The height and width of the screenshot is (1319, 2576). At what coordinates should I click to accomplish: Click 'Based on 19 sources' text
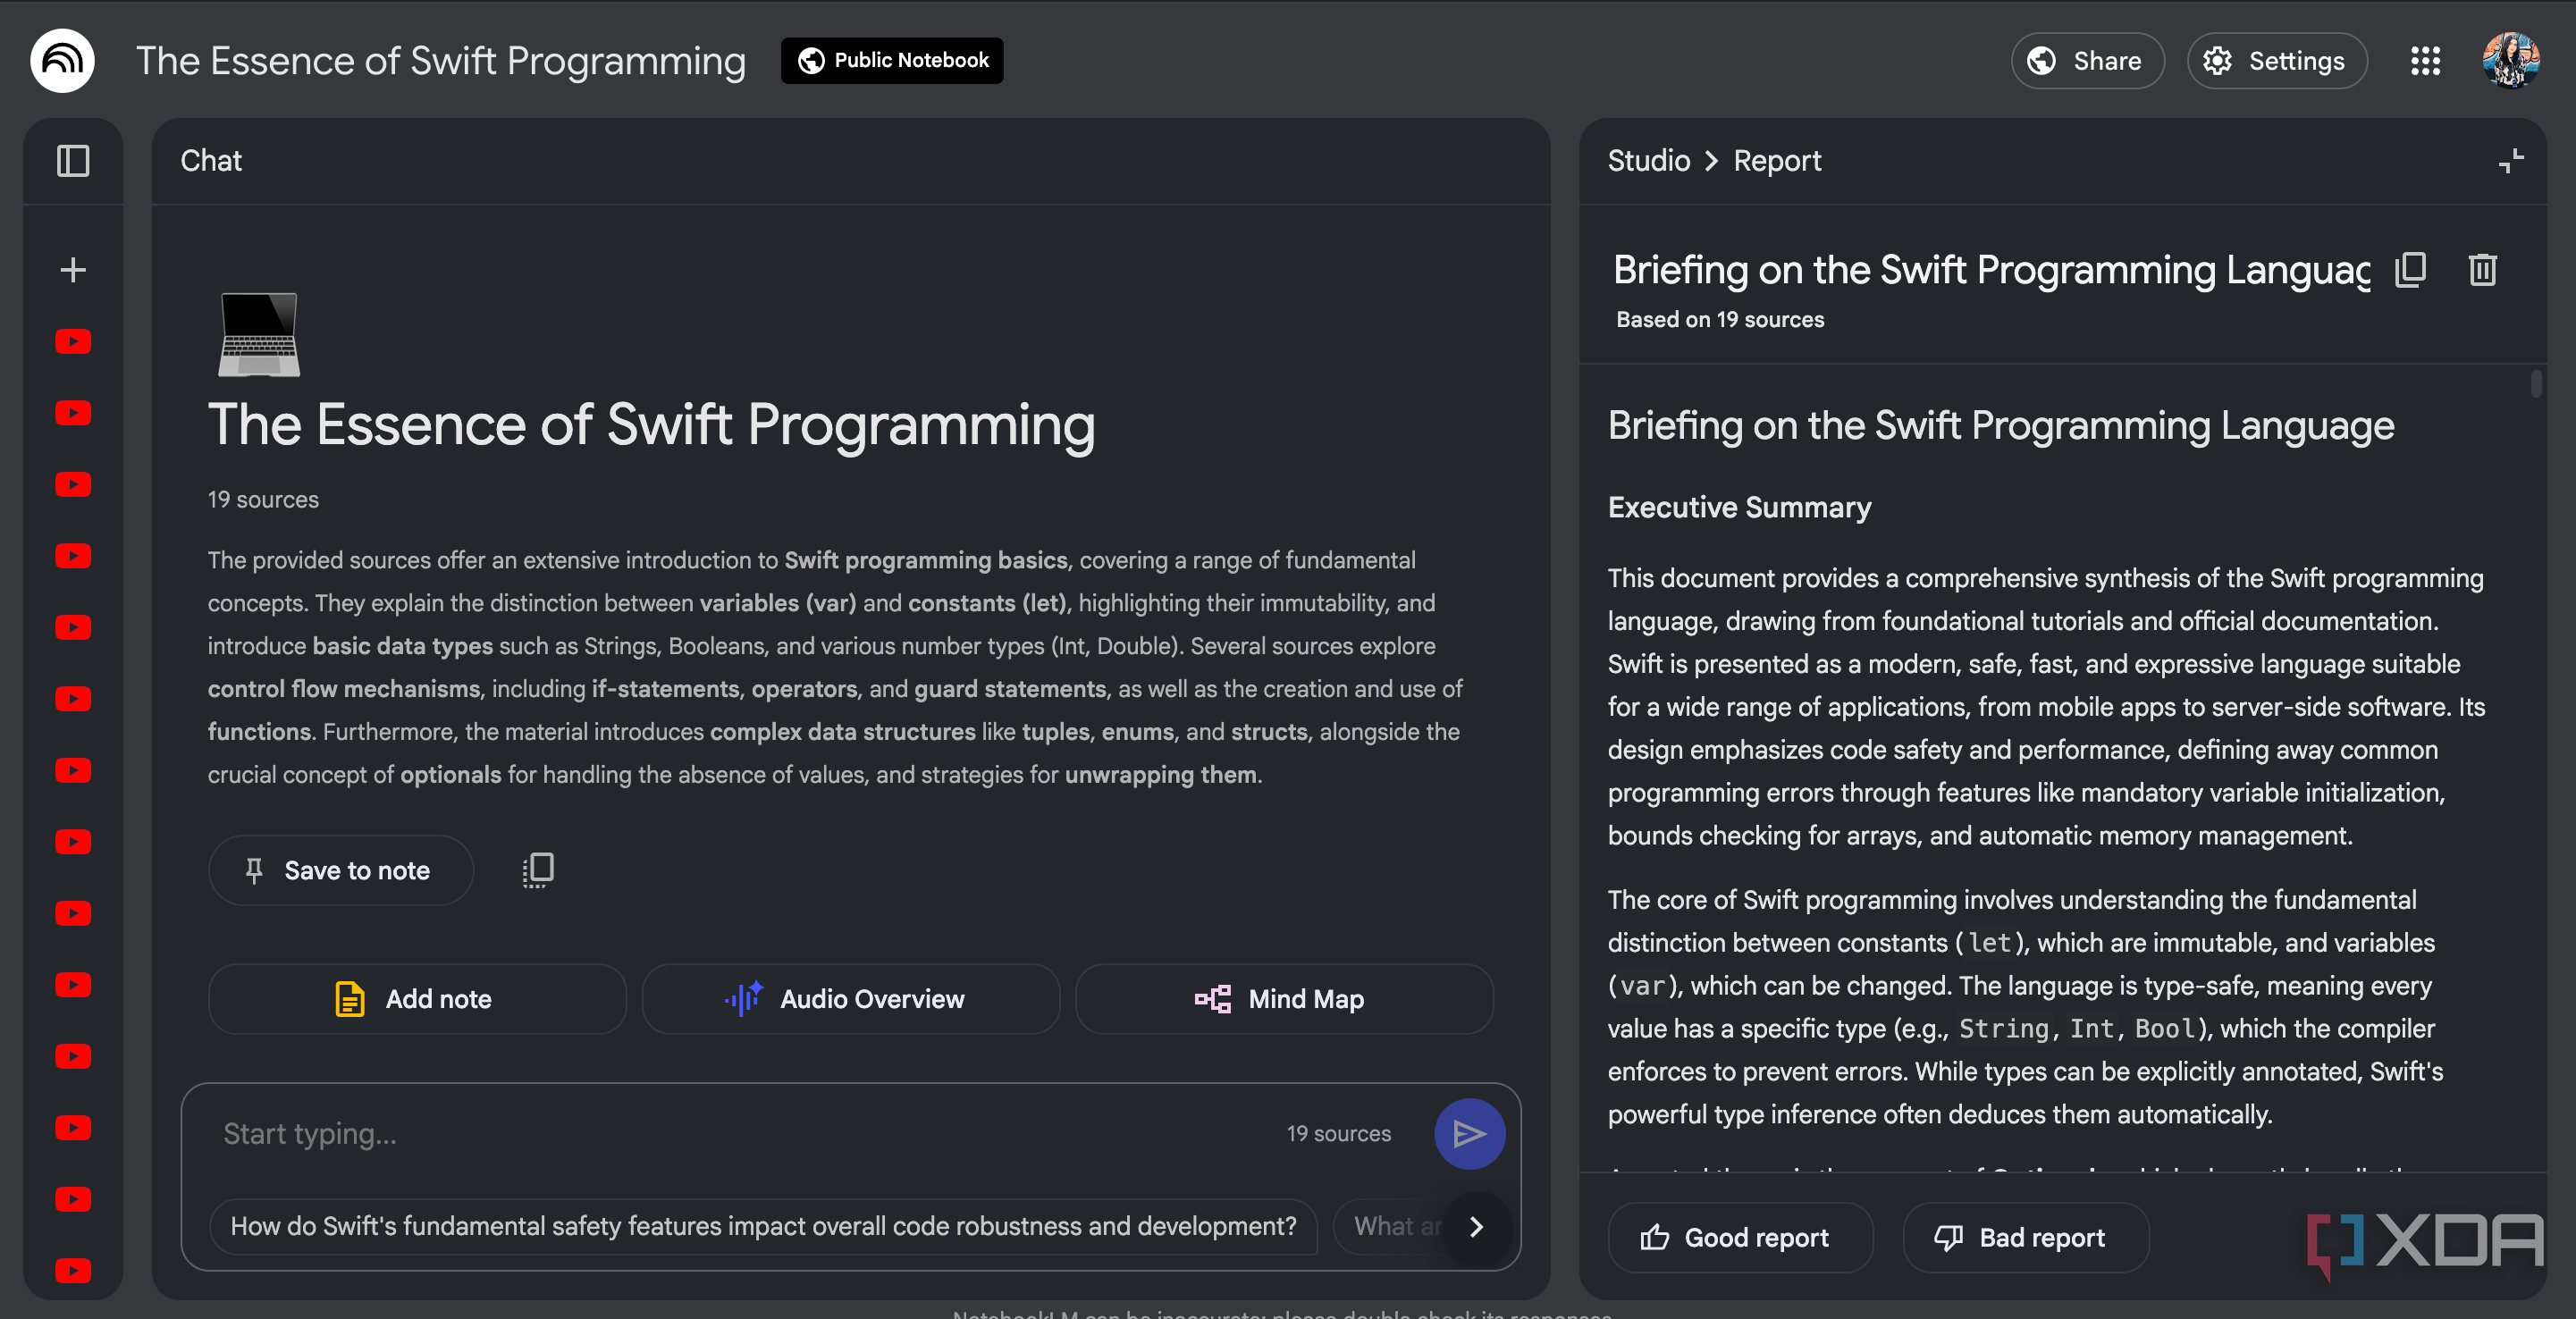tap(1720, 320)
